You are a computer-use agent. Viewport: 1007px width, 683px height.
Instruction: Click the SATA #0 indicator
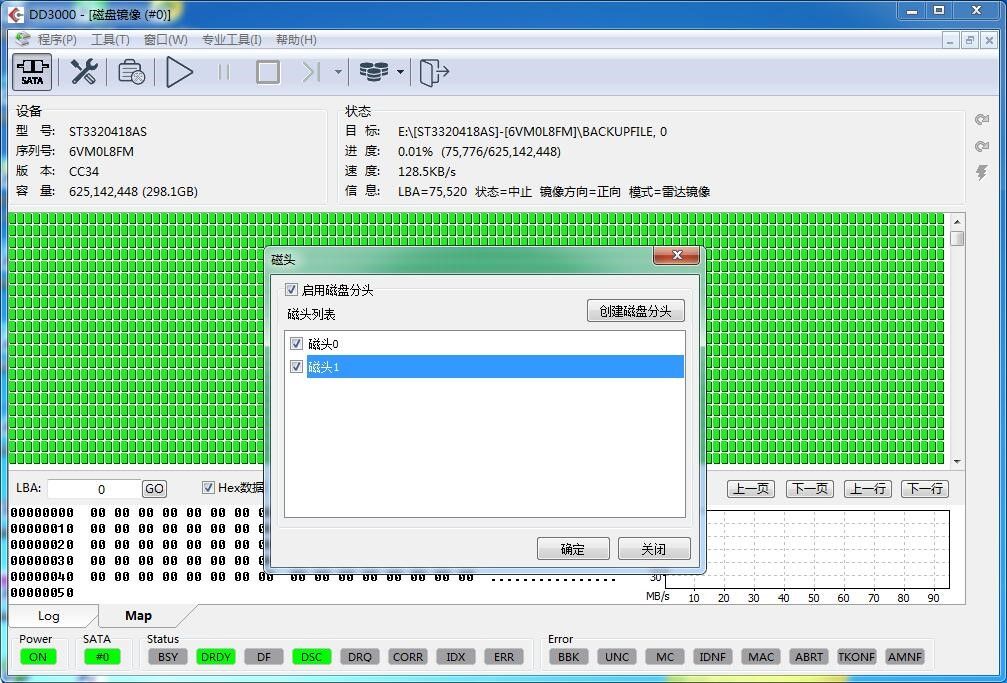coord(102,657)
